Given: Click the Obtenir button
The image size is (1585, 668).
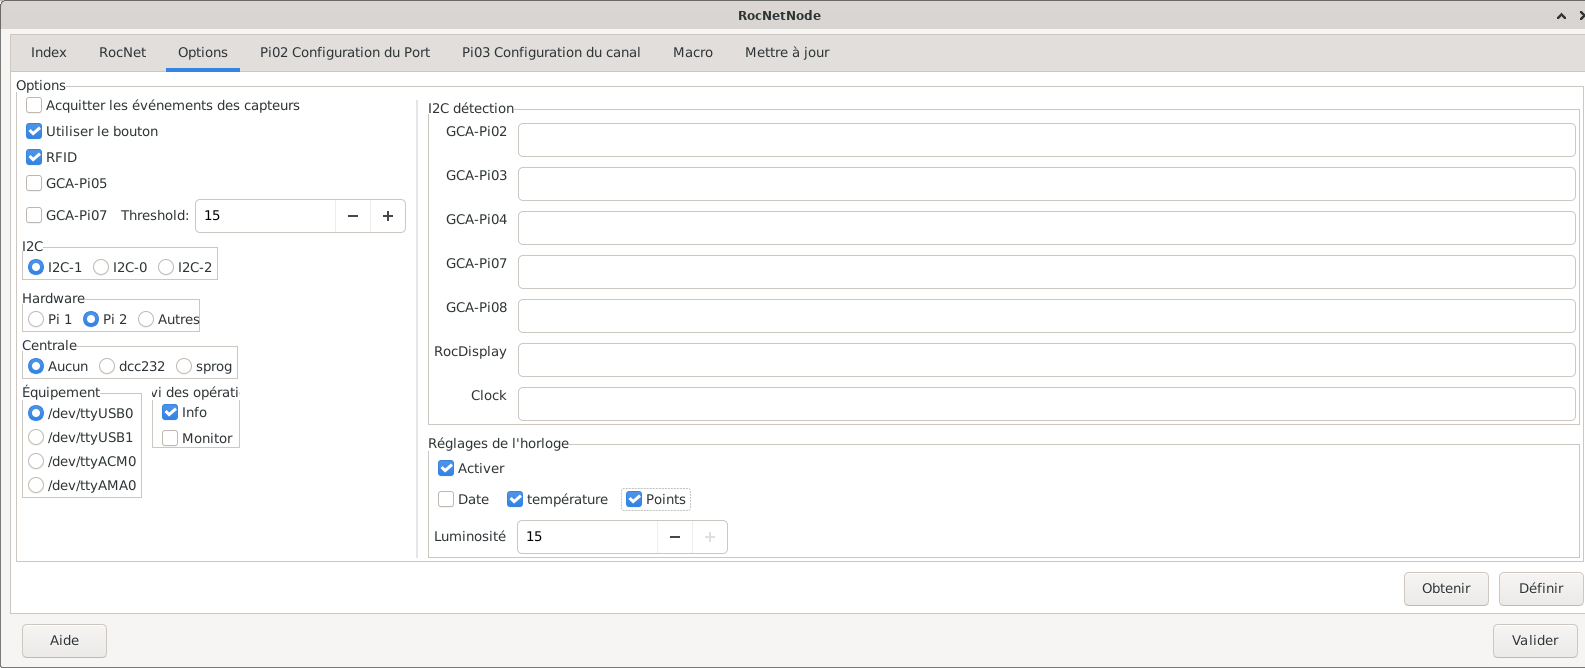Looking at the screenshot, I should [x=1446, y=588].
